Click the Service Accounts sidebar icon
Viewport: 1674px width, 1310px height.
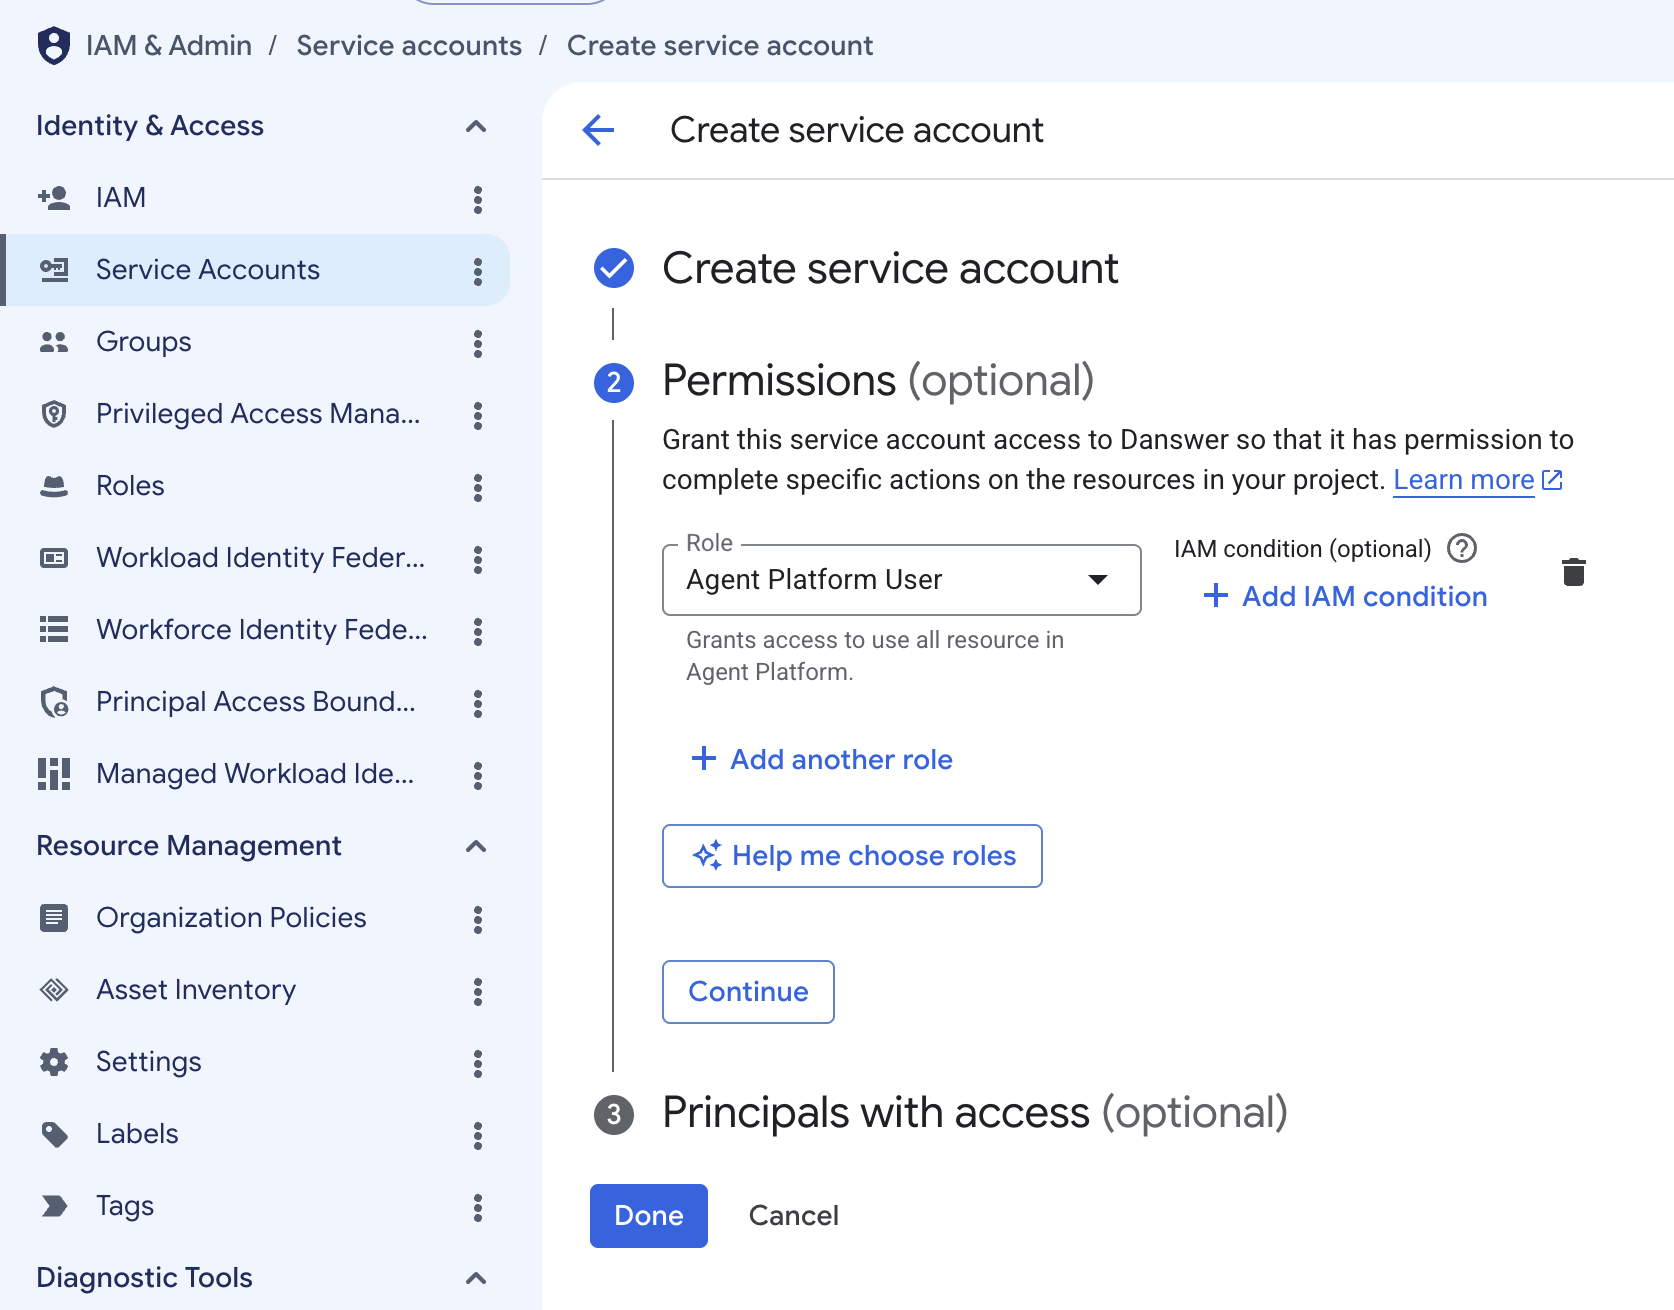click(54, 270)
